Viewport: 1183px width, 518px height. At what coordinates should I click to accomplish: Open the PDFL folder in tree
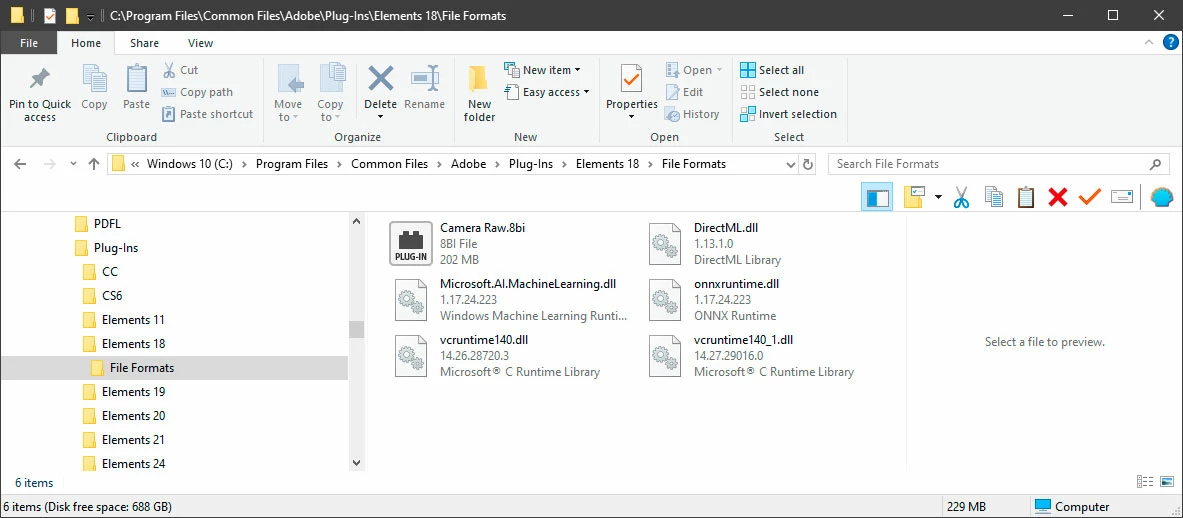[x=106, y=224]
